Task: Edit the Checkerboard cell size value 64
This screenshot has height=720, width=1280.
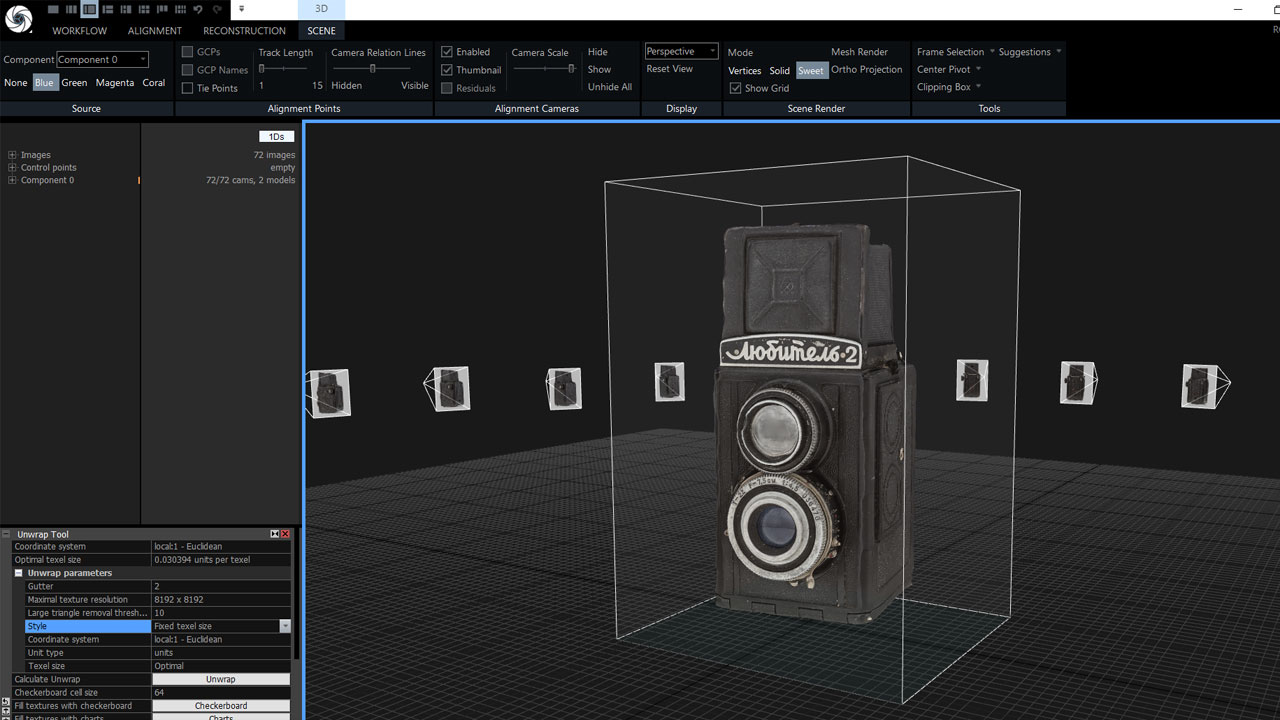Action: 221,692
